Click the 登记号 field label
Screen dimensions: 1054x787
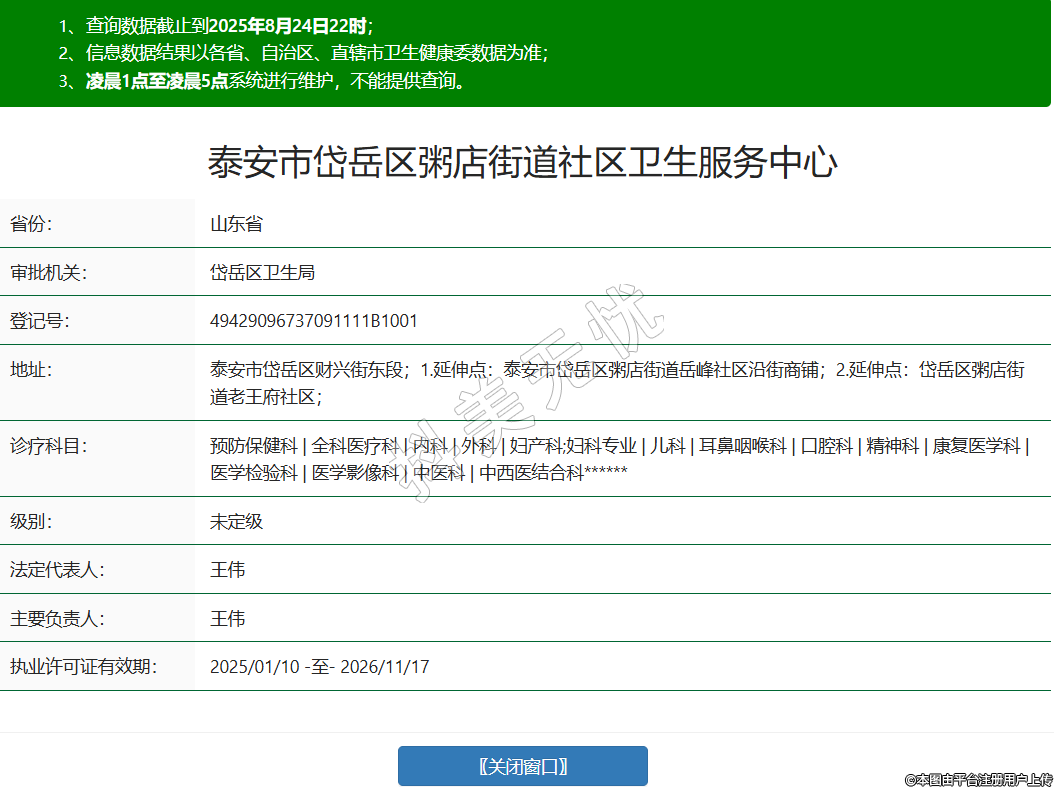(x=39, y=321)
